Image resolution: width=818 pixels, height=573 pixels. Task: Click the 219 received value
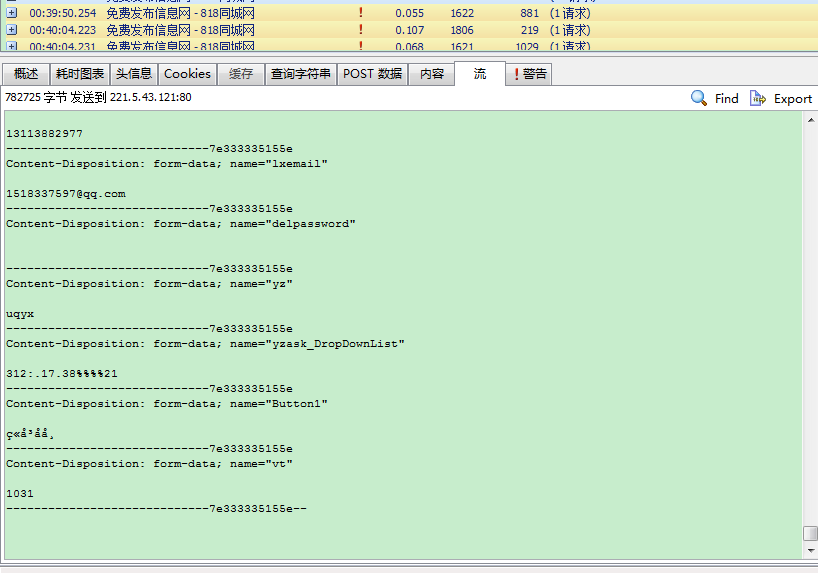[530, 30]
